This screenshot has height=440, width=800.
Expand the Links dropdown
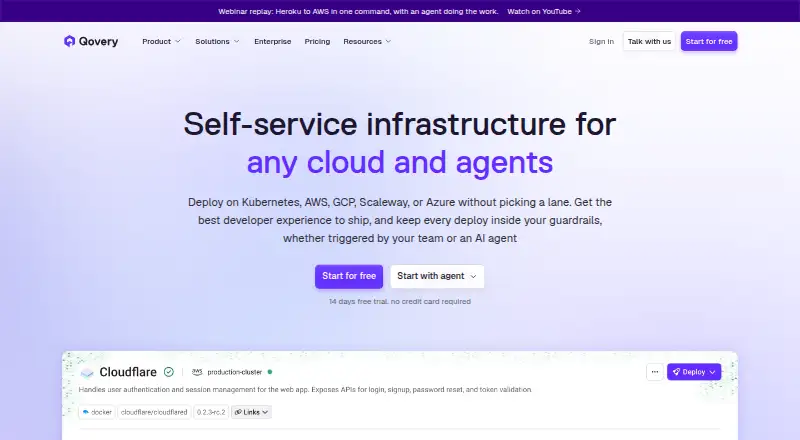tap(252, 412)
